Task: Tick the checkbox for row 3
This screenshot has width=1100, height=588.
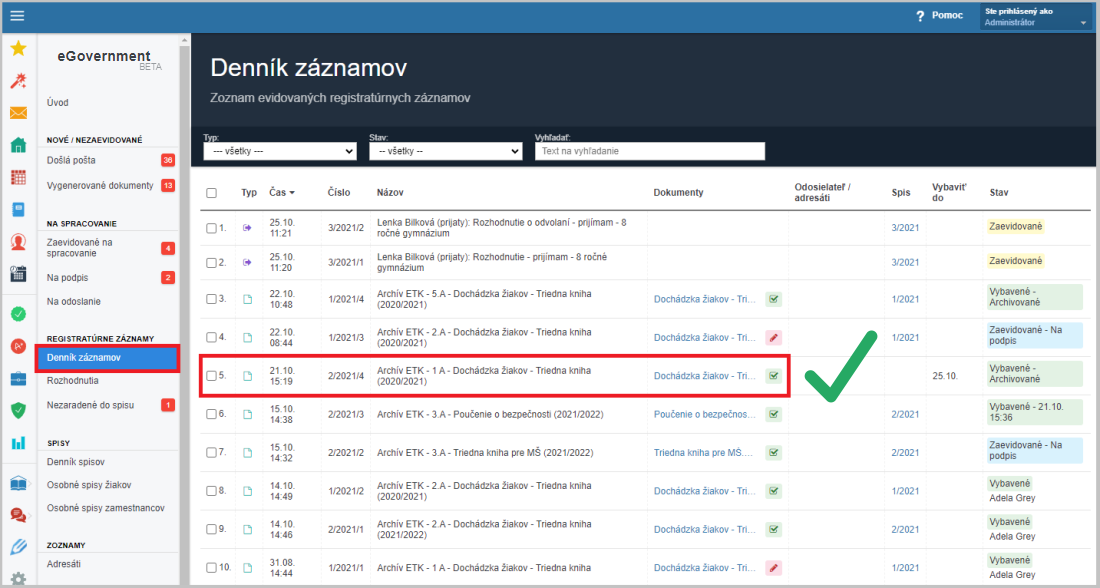Action: [x=211, y=299]
